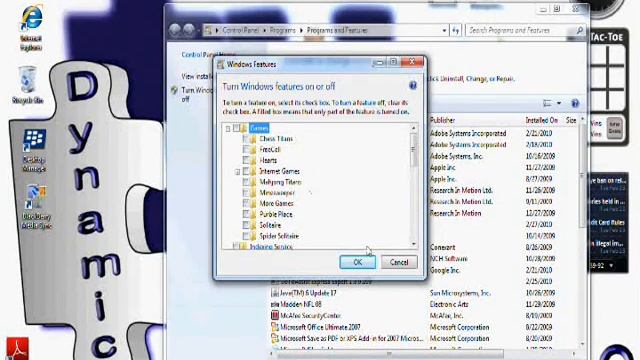Toggle the Games checkbox
This screenshot has height=360, width=640.
[x=236, y=128]
